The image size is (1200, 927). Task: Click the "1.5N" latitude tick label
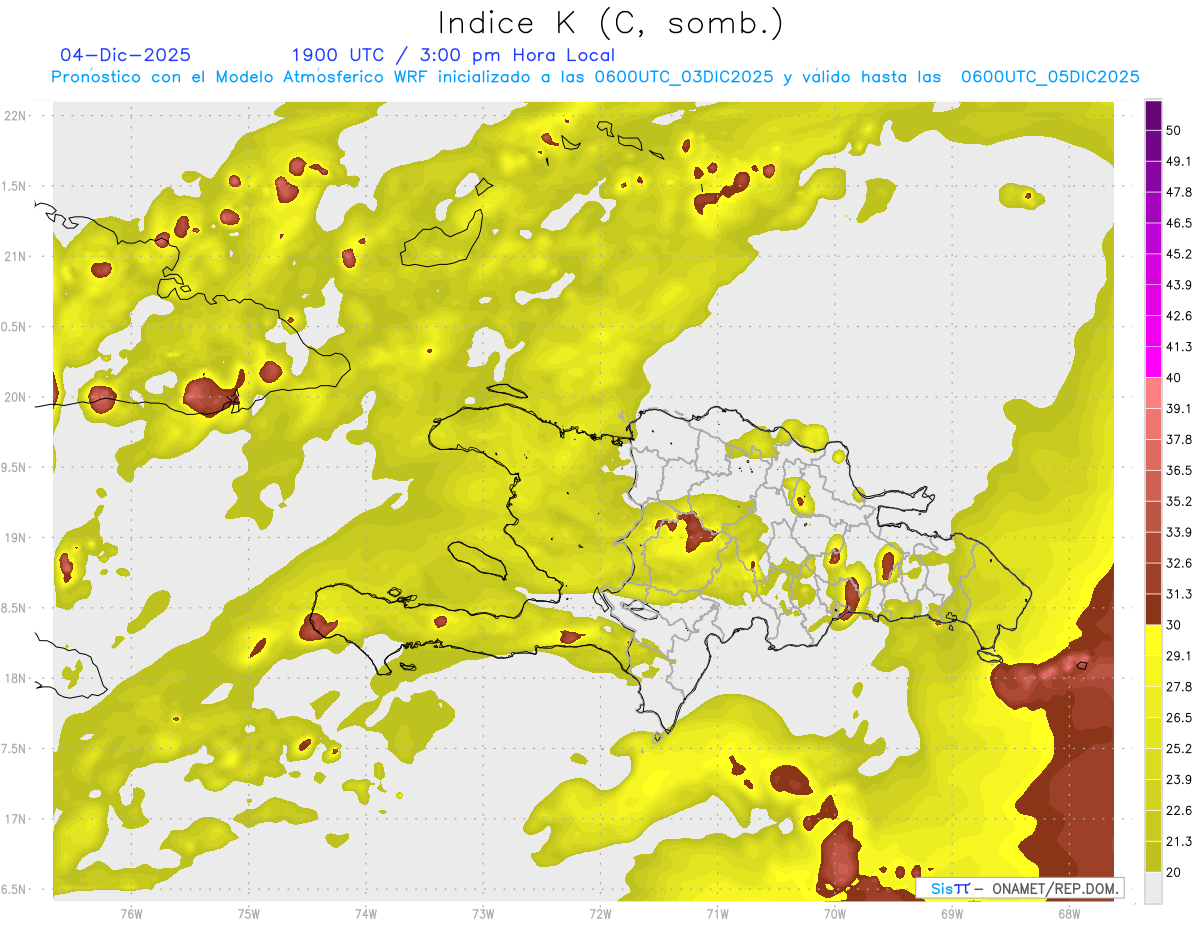[x=15, y=186]
